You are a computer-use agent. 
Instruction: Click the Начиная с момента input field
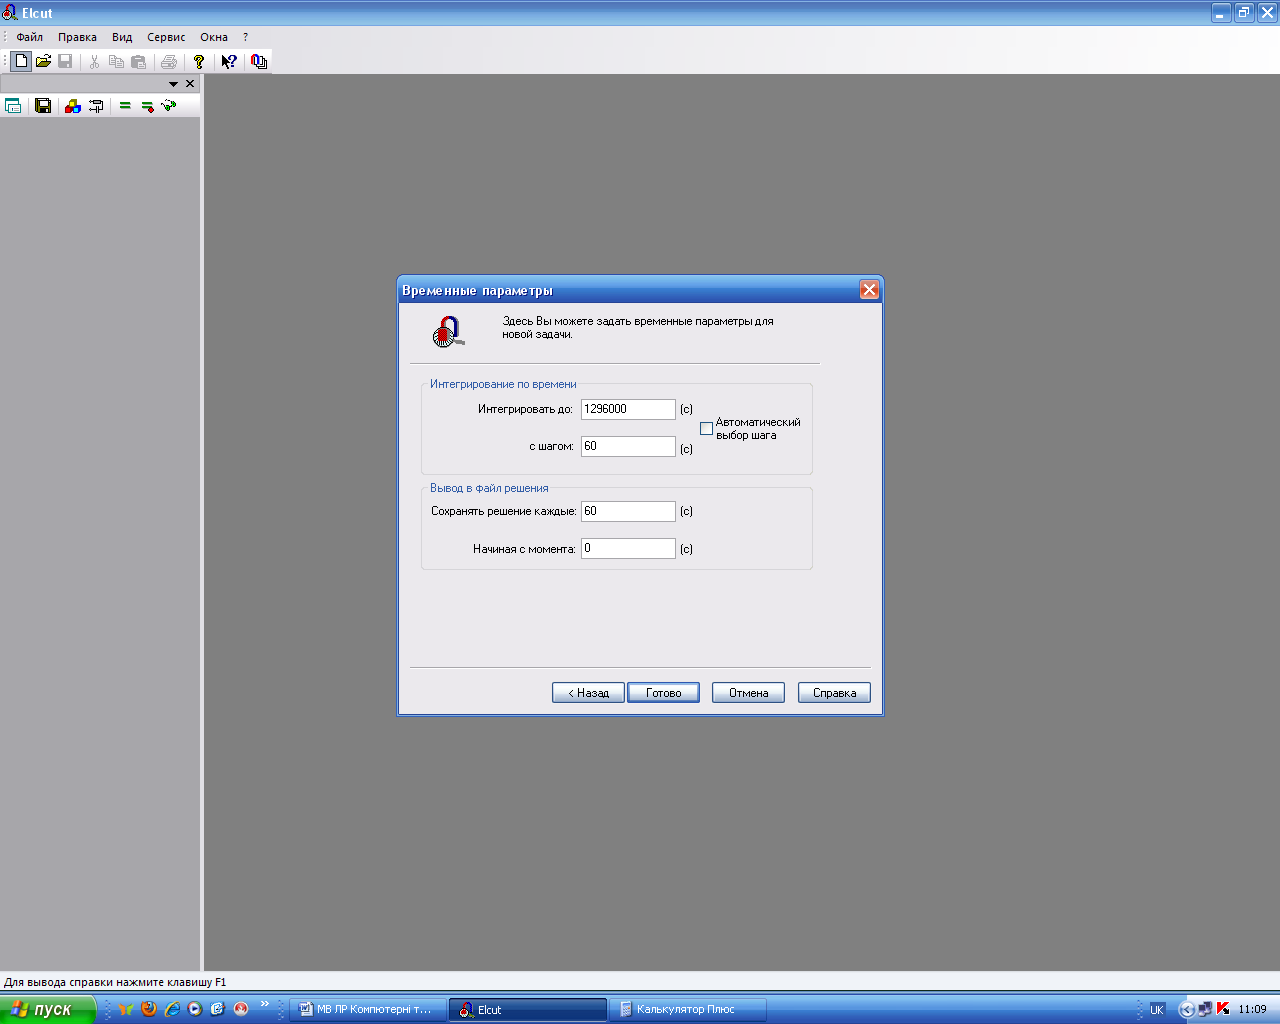coord(628,548)
